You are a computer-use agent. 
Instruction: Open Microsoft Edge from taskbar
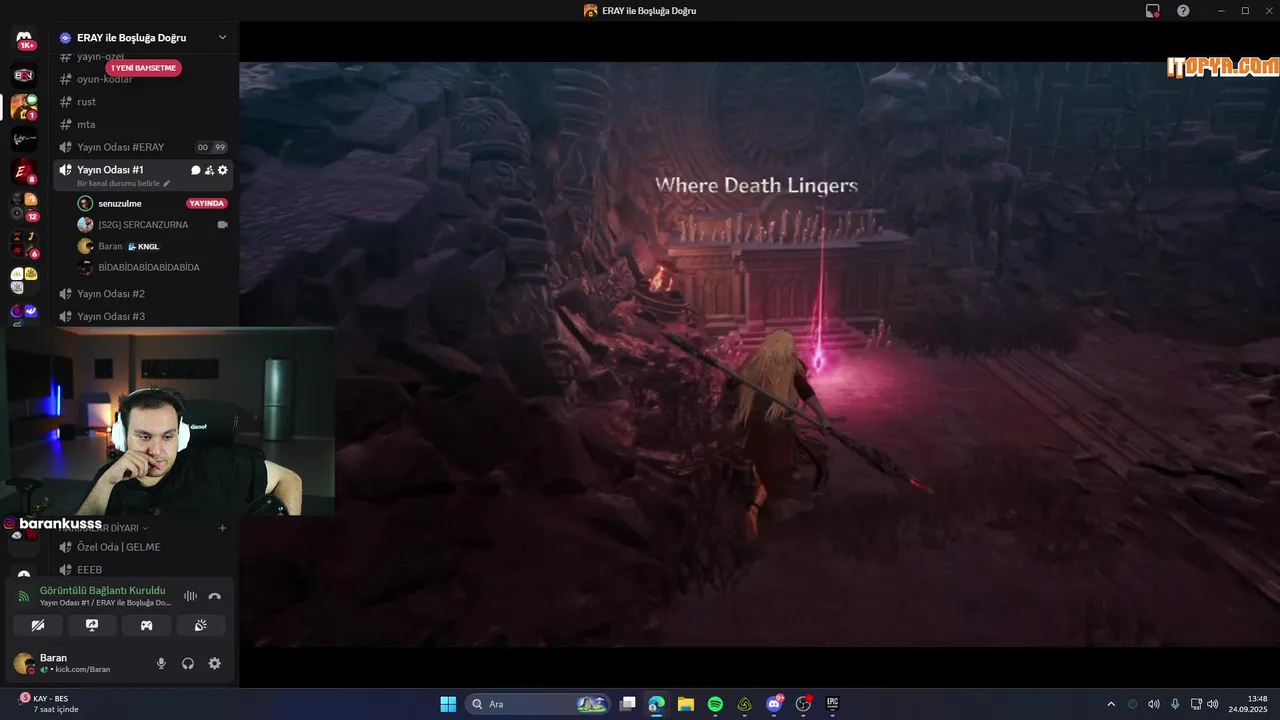click(656, 704)
